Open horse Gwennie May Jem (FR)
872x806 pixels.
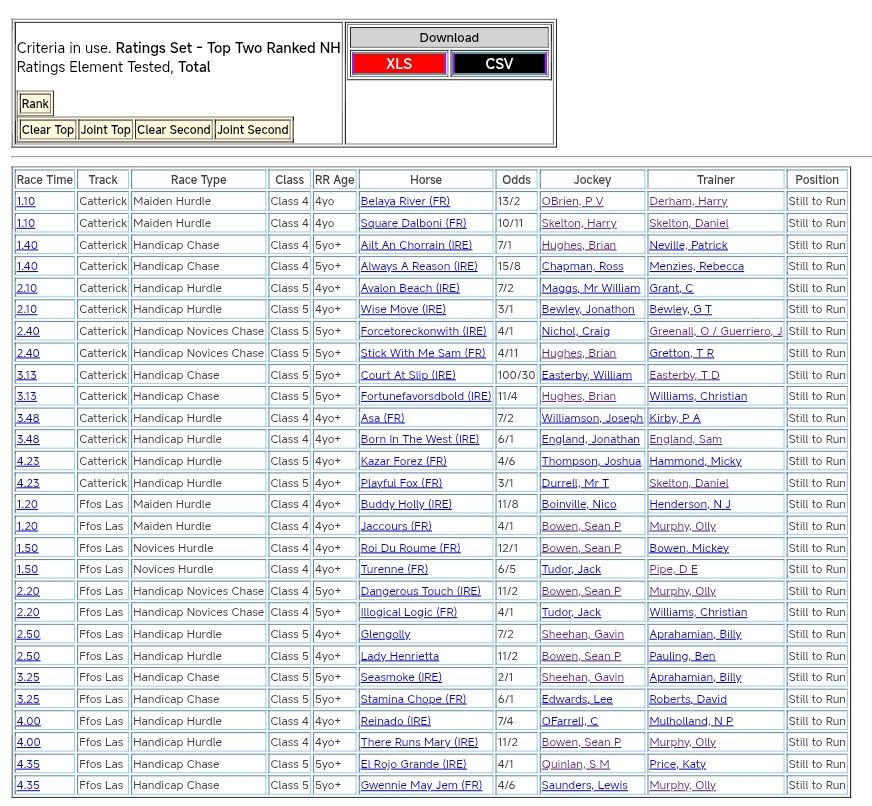421,786
